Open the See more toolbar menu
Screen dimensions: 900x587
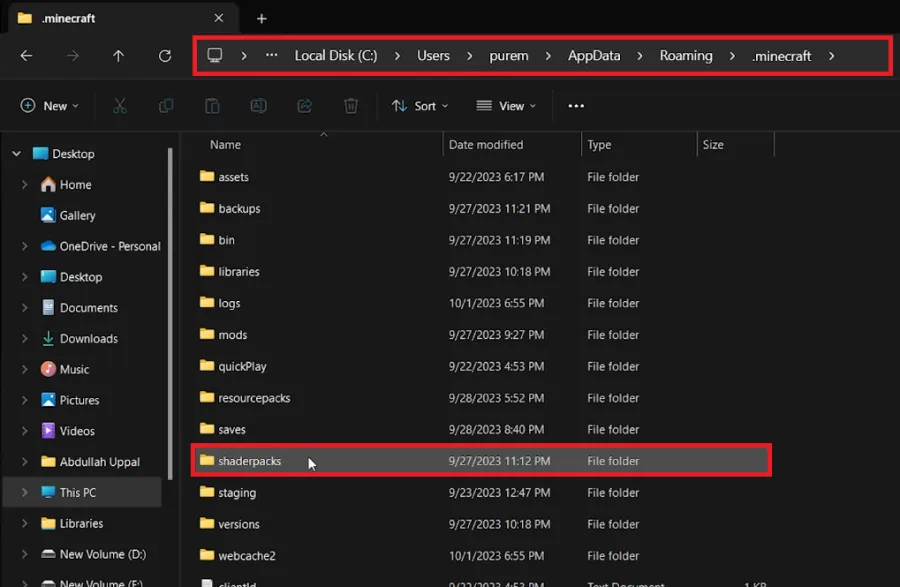click(x=576, y=106)
